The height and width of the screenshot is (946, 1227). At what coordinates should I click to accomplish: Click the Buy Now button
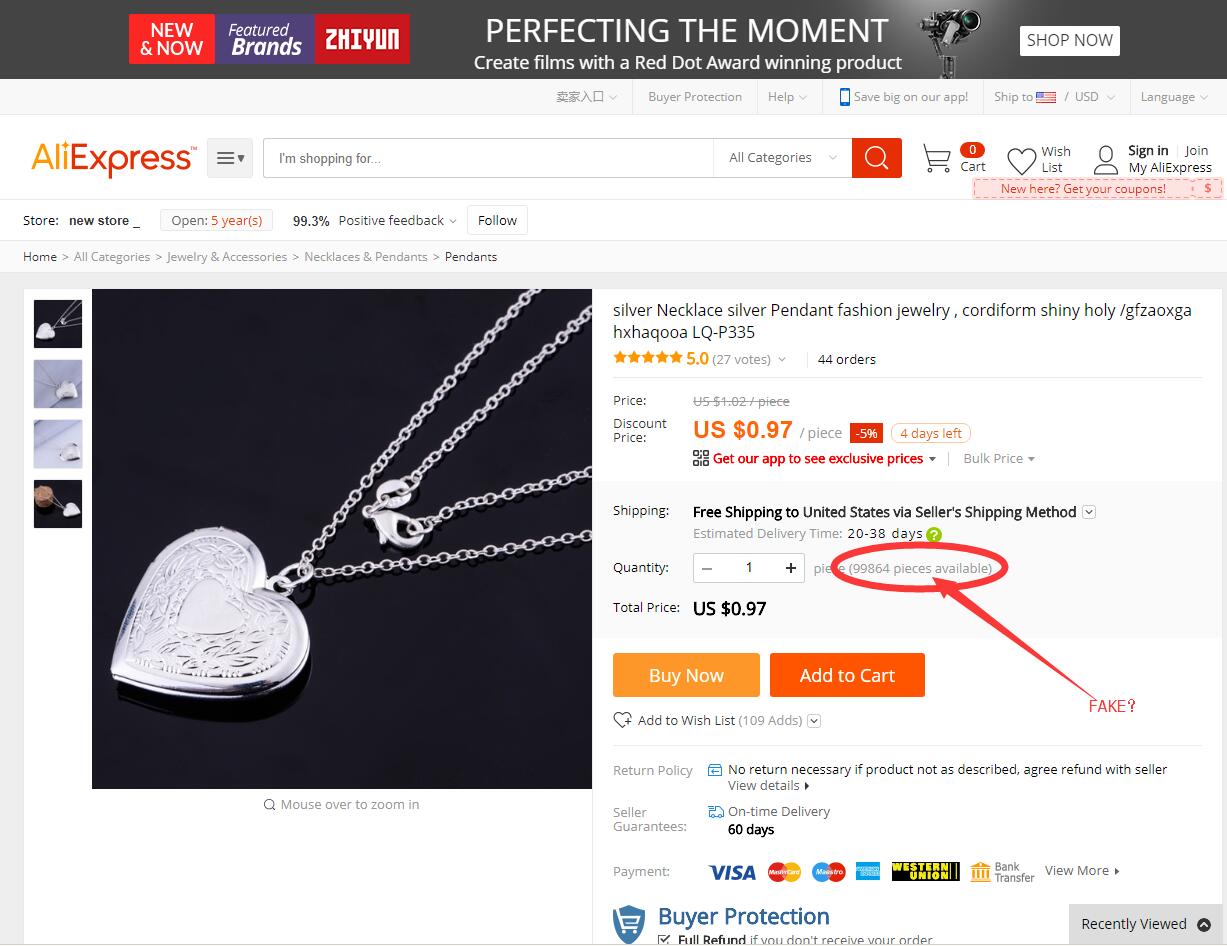coord(686,675)
